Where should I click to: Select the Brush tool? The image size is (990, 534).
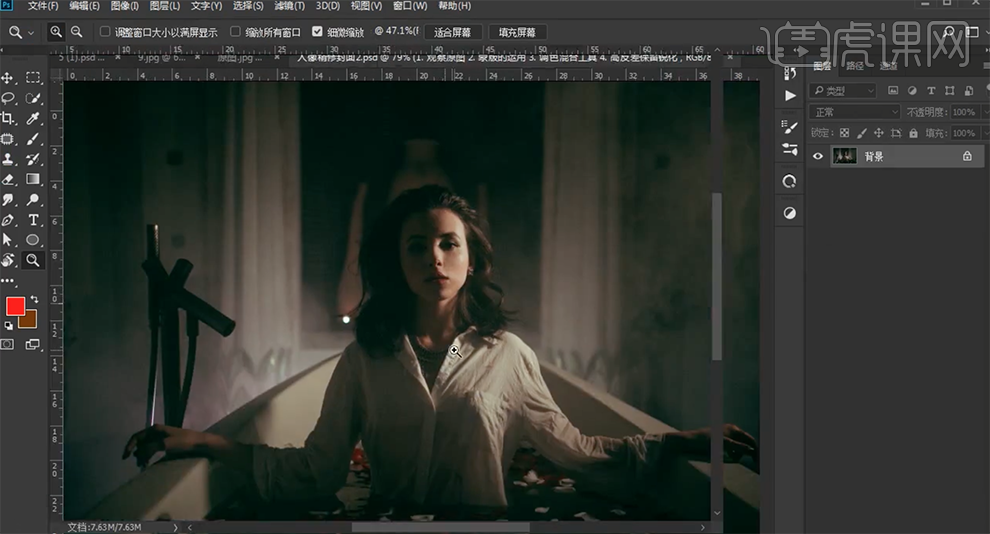pos(33,139)
